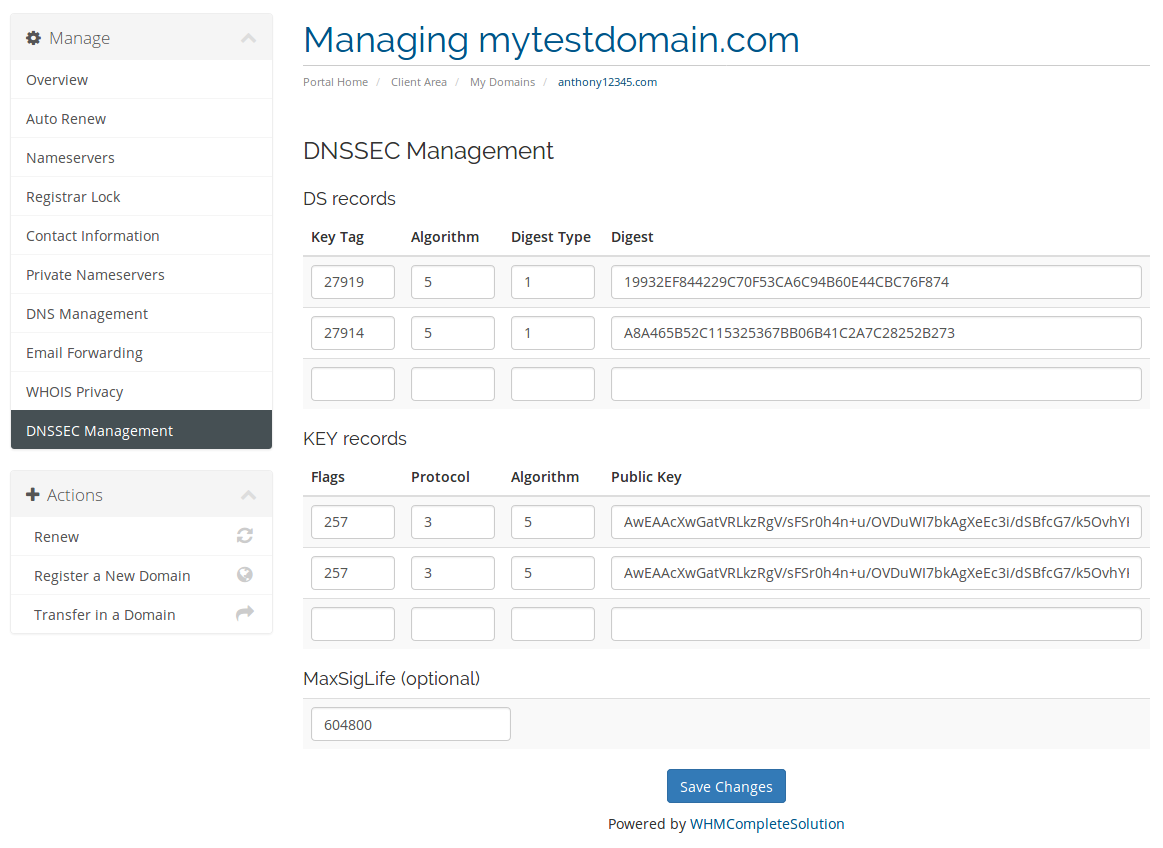Screen dimensions: 1163x848
Task: Collapse the Manage panel chevron
Action: [x=248, y=38]
